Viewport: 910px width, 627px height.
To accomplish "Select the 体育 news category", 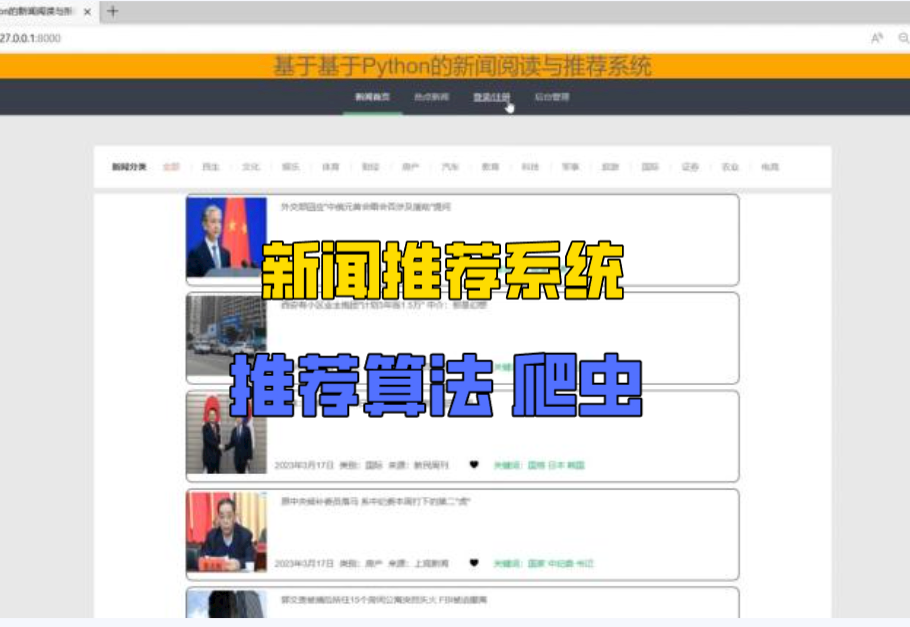I will pos(331,167).
